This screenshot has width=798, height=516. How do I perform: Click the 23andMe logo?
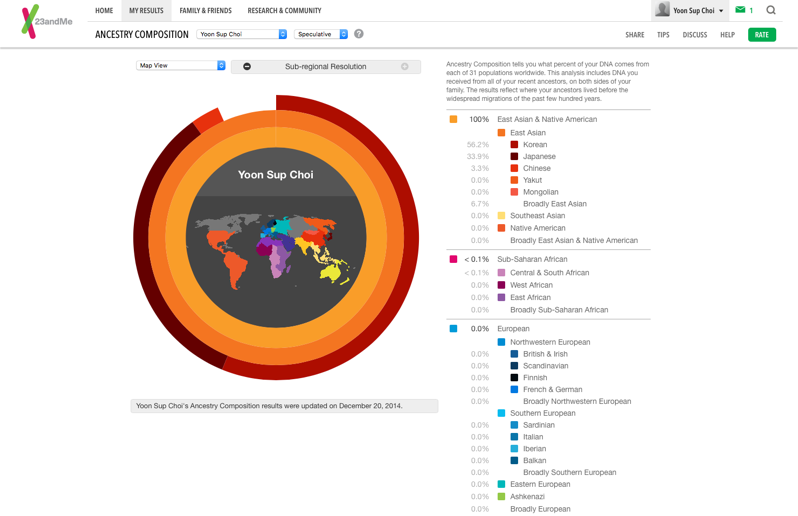pyautogui.click(x=46, y=21)
